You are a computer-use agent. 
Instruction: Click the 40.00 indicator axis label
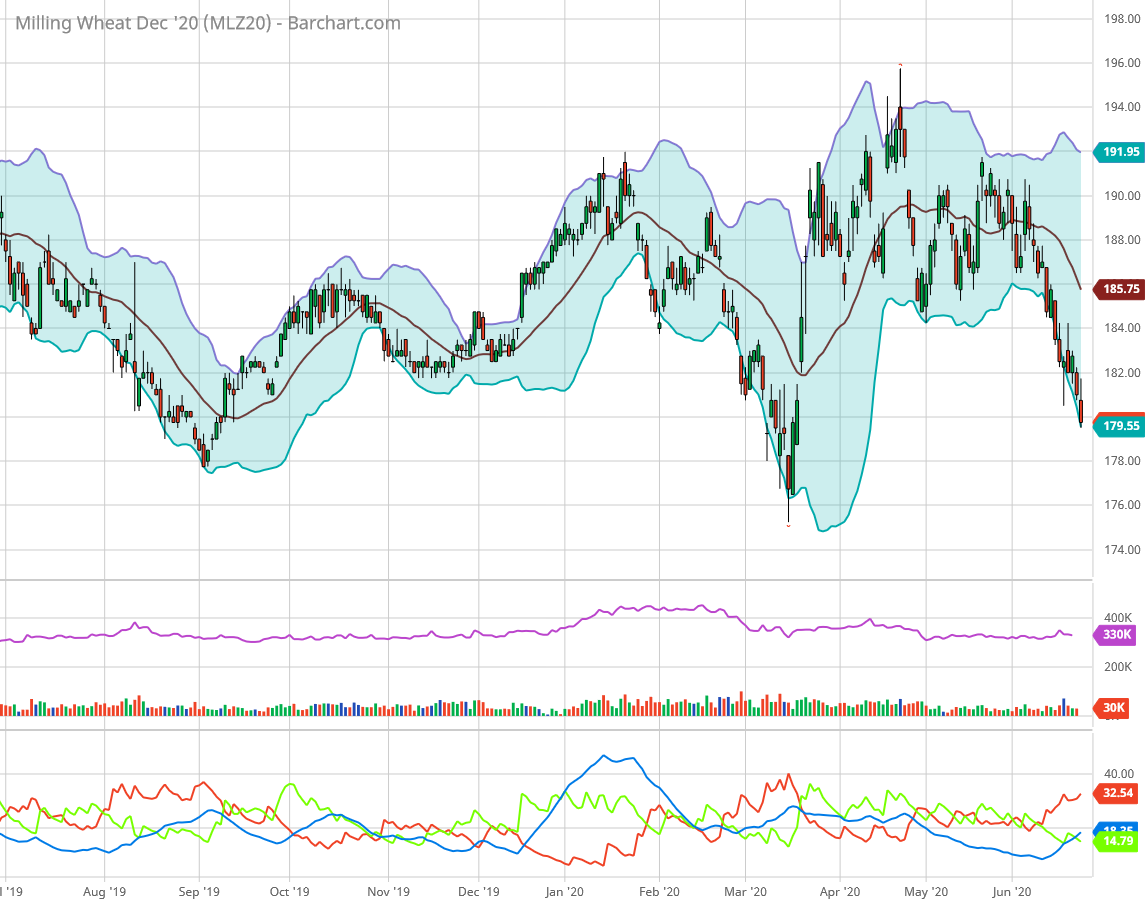pos(1118,774)
